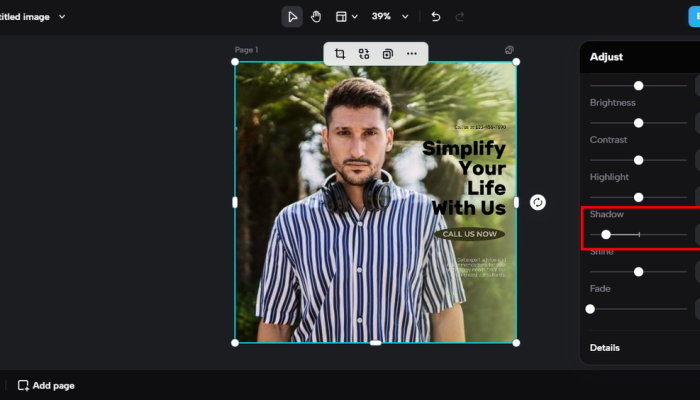The image size is (700, 400).
Task: Activate the hand pan tool
Action: click(x=315, y=17)
